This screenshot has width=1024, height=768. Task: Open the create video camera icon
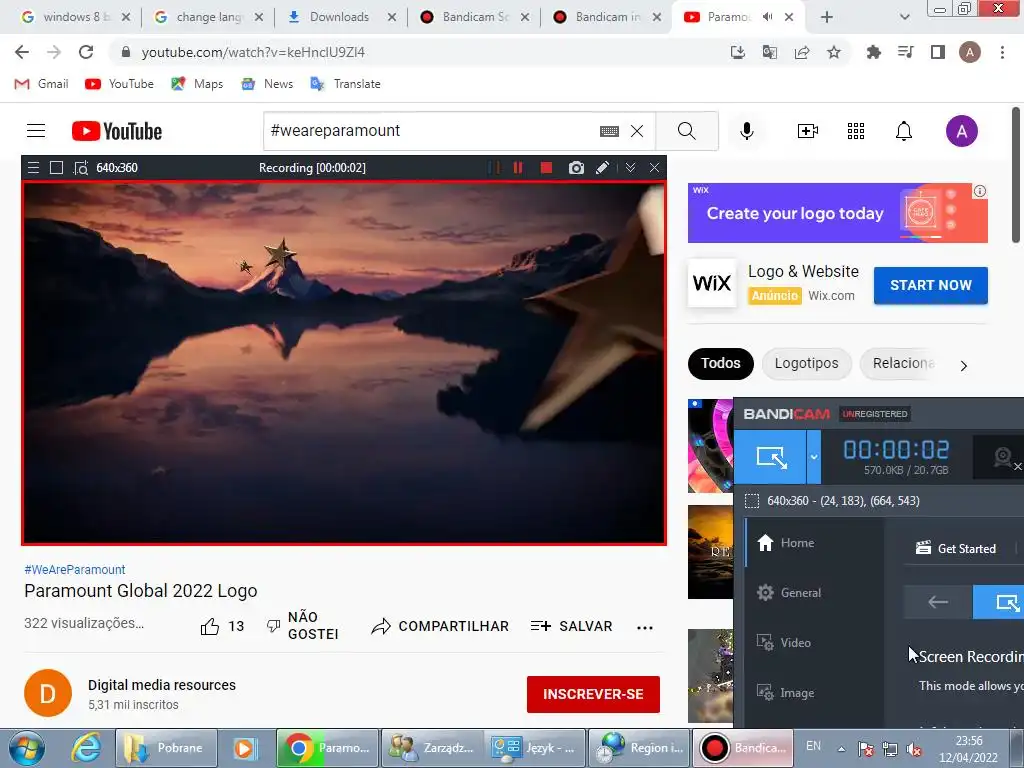tap(808, 131)
